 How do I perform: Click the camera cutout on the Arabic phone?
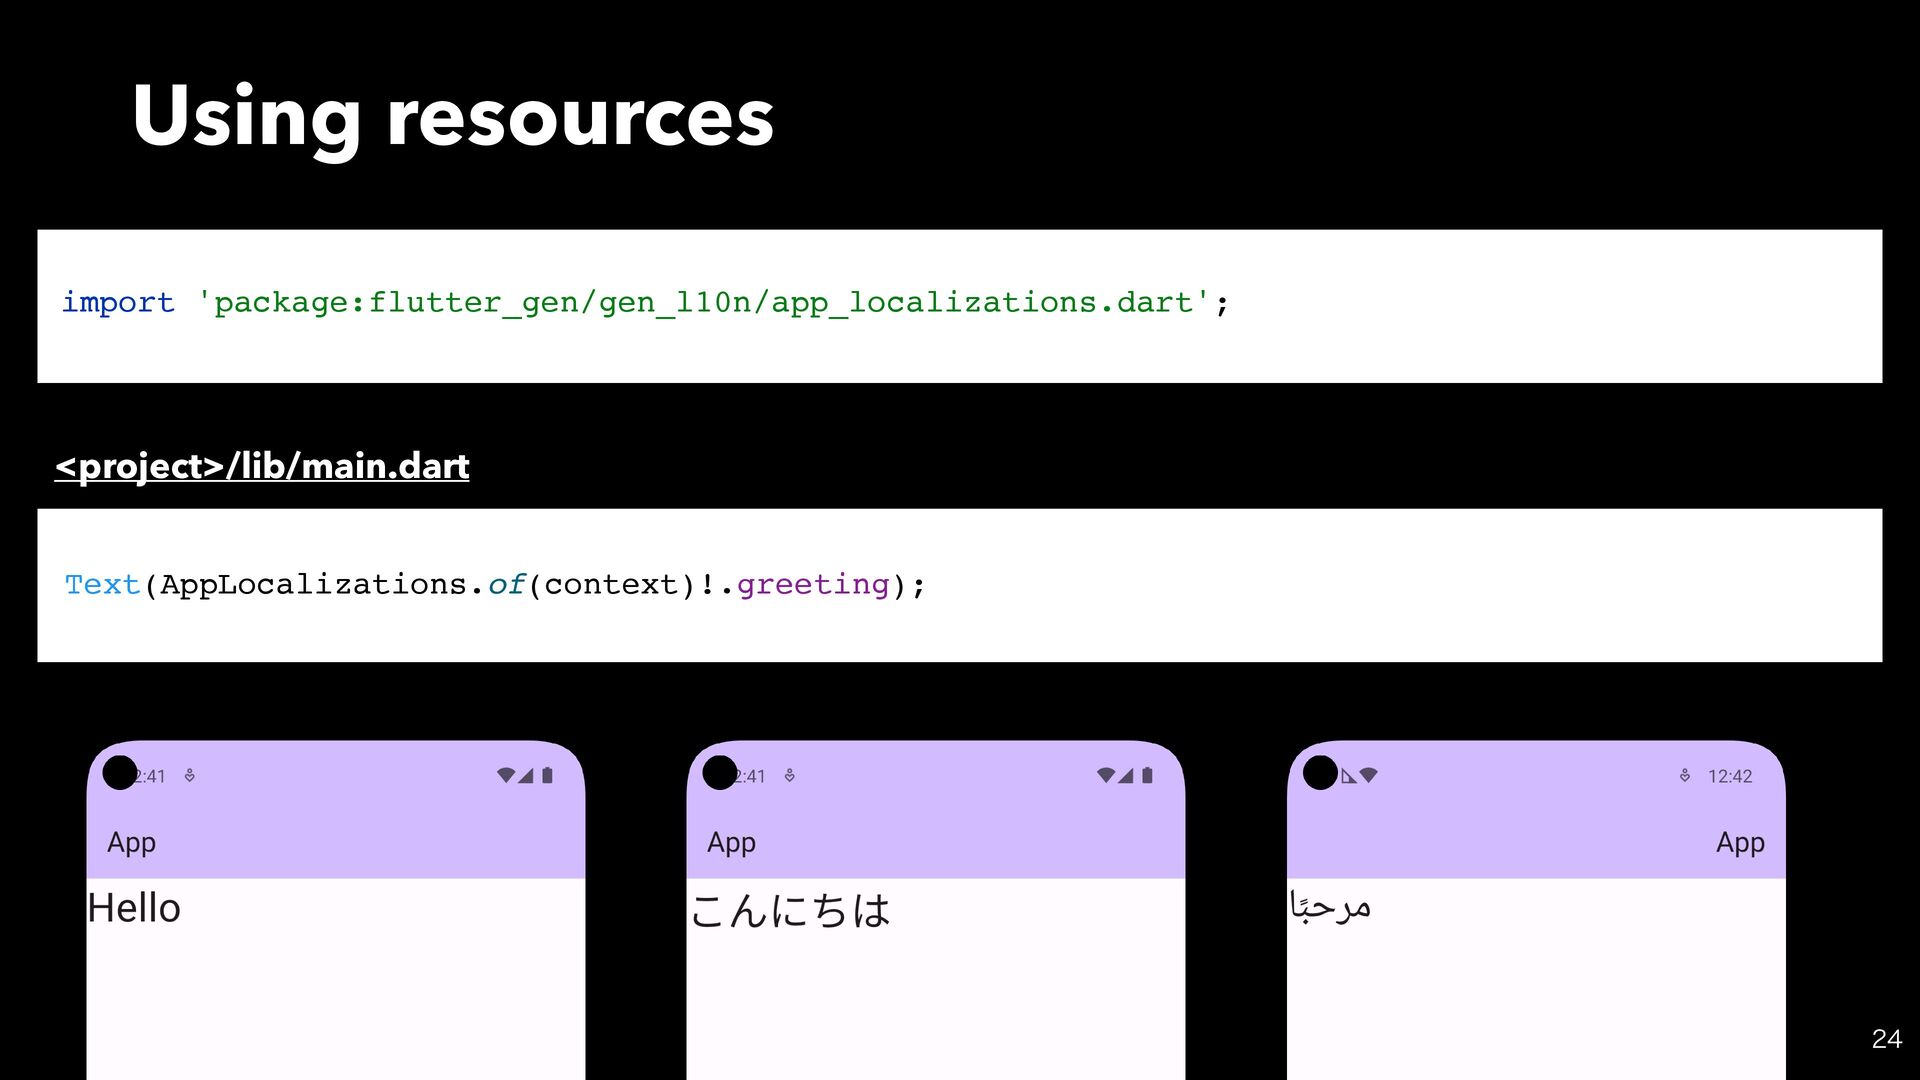1320,773
